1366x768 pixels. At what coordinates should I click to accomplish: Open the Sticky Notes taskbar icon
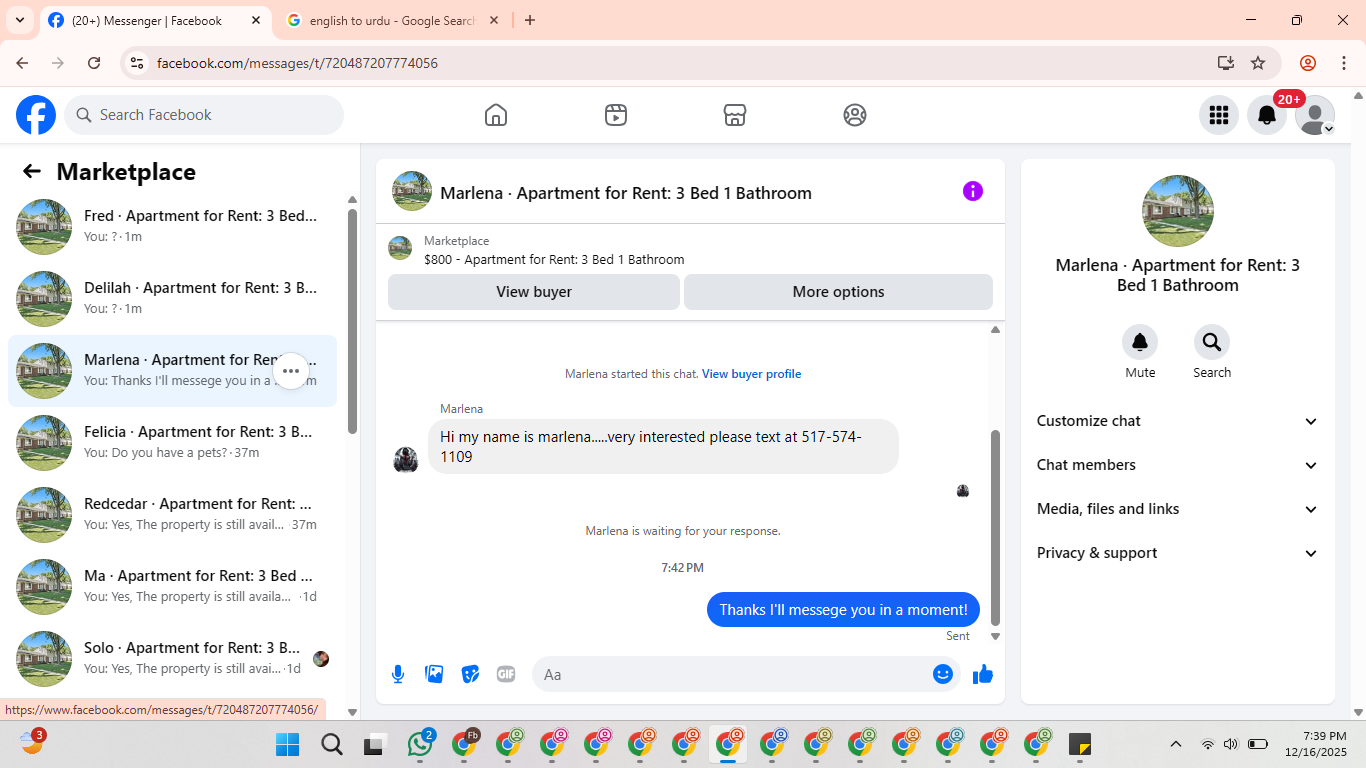pos(1080,744)
